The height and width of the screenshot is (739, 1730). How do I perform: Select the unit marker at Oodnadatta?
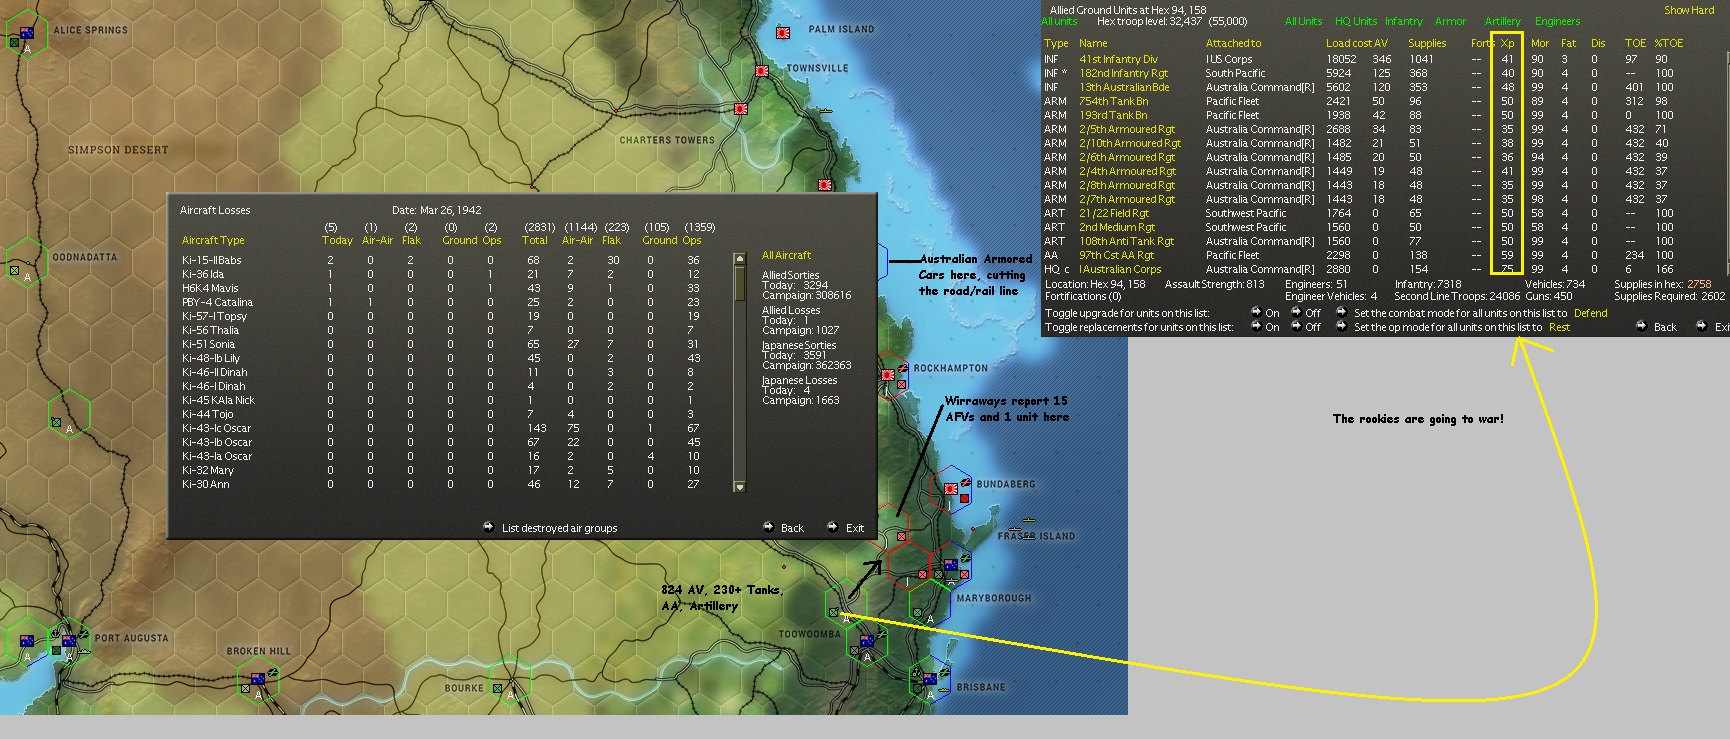14,270
